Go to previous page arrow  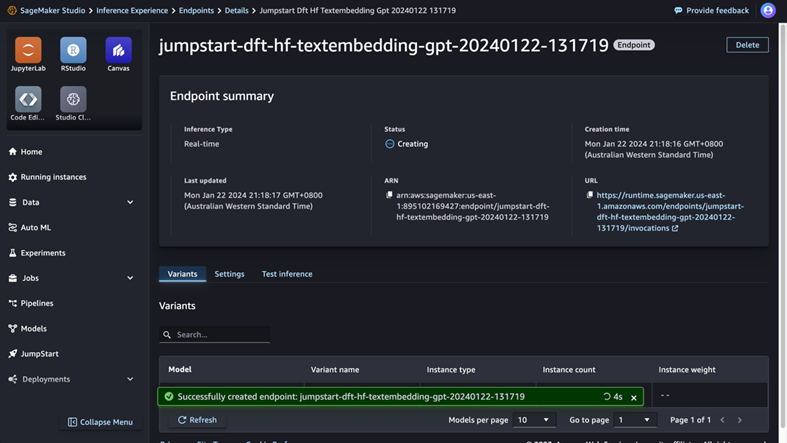pos(723,420)
